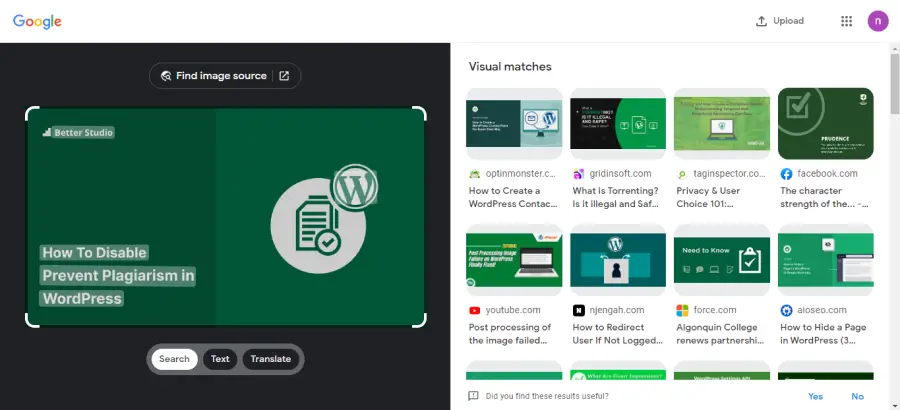Viewport: 900px width, 410px height.
Task: Click the Google logo
Action: (x=37, y=21)
